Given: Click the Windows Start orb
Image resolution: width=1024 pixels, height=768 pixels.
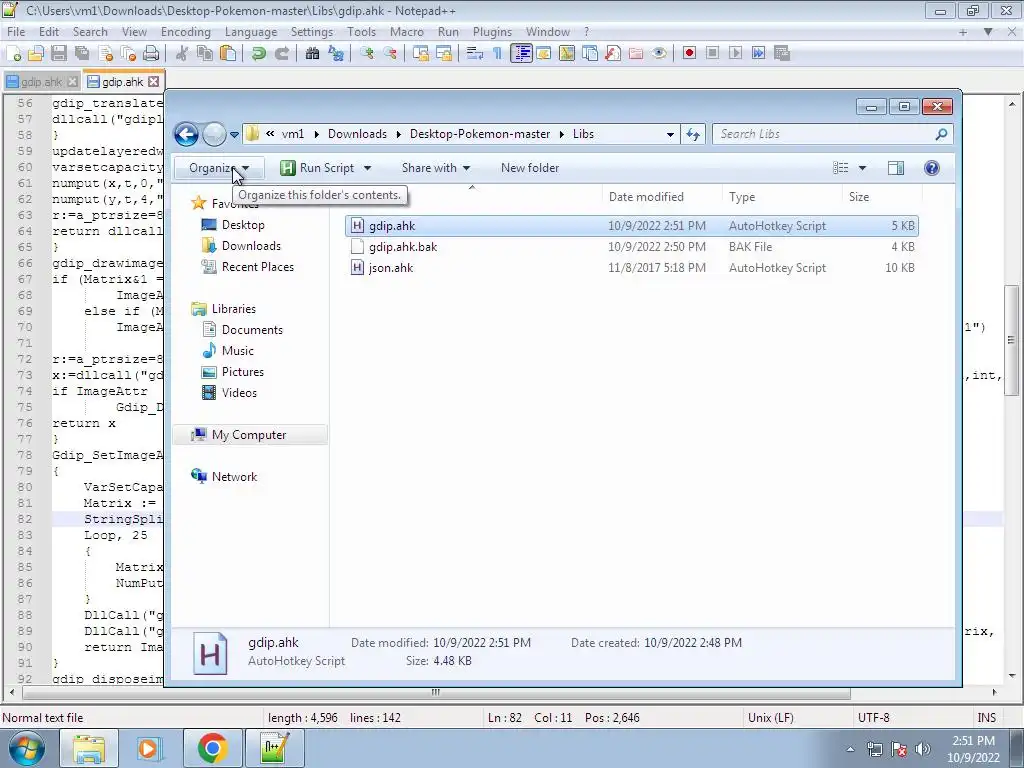Looking at the screenshot, I should tap(26, 748).
